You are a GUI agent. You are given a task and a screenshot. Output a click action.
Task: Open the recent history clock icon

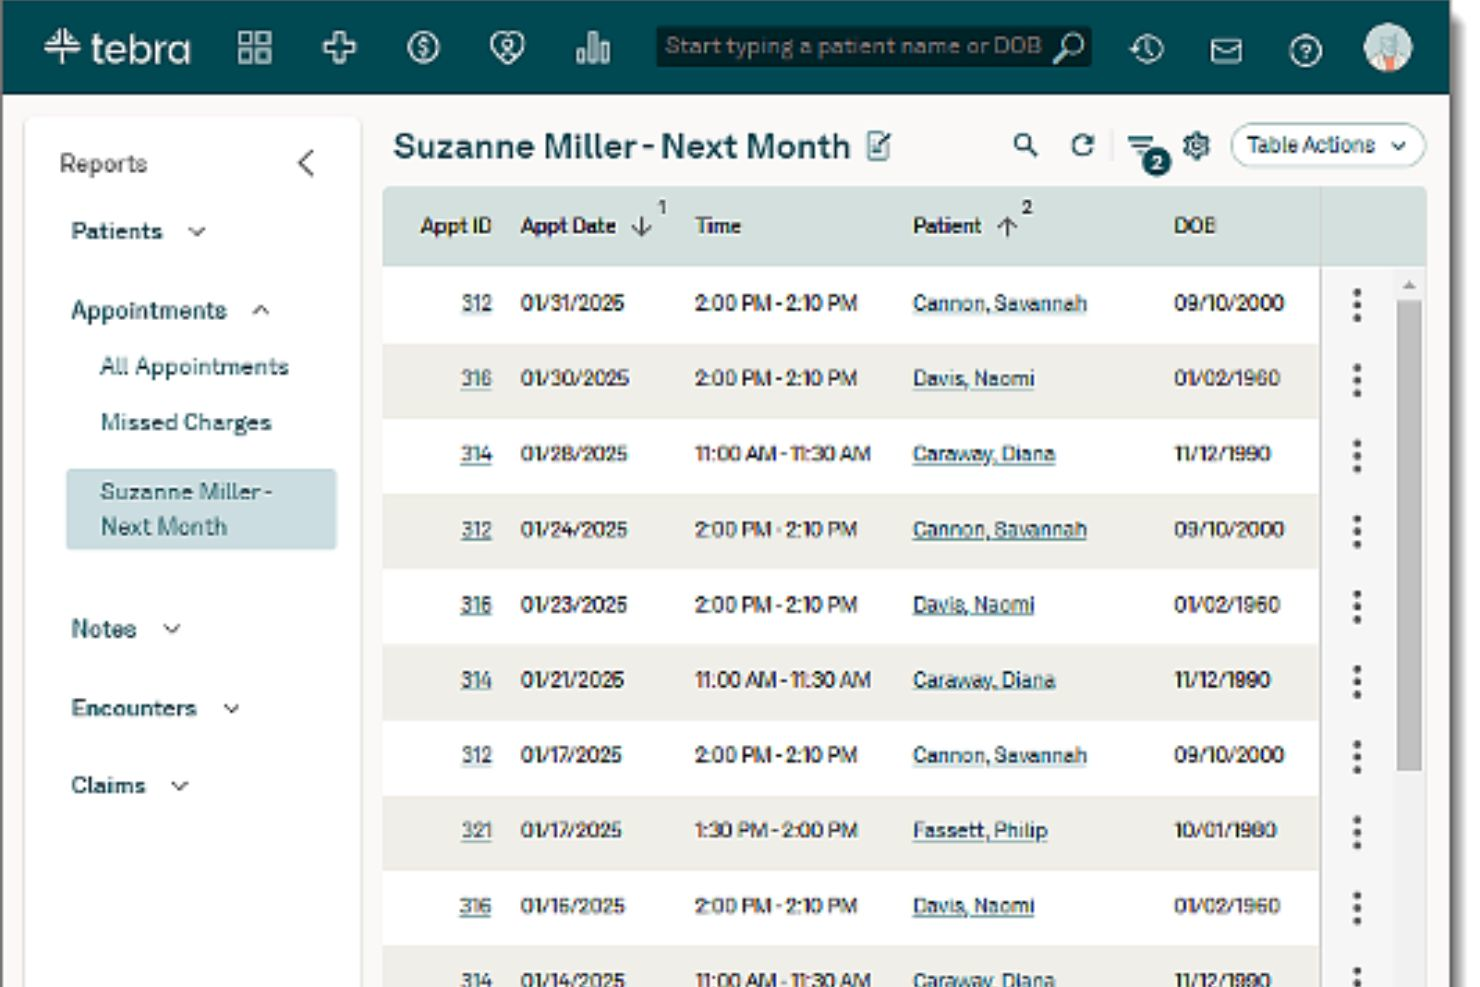pyautogui.click(x=1146, y=48)
